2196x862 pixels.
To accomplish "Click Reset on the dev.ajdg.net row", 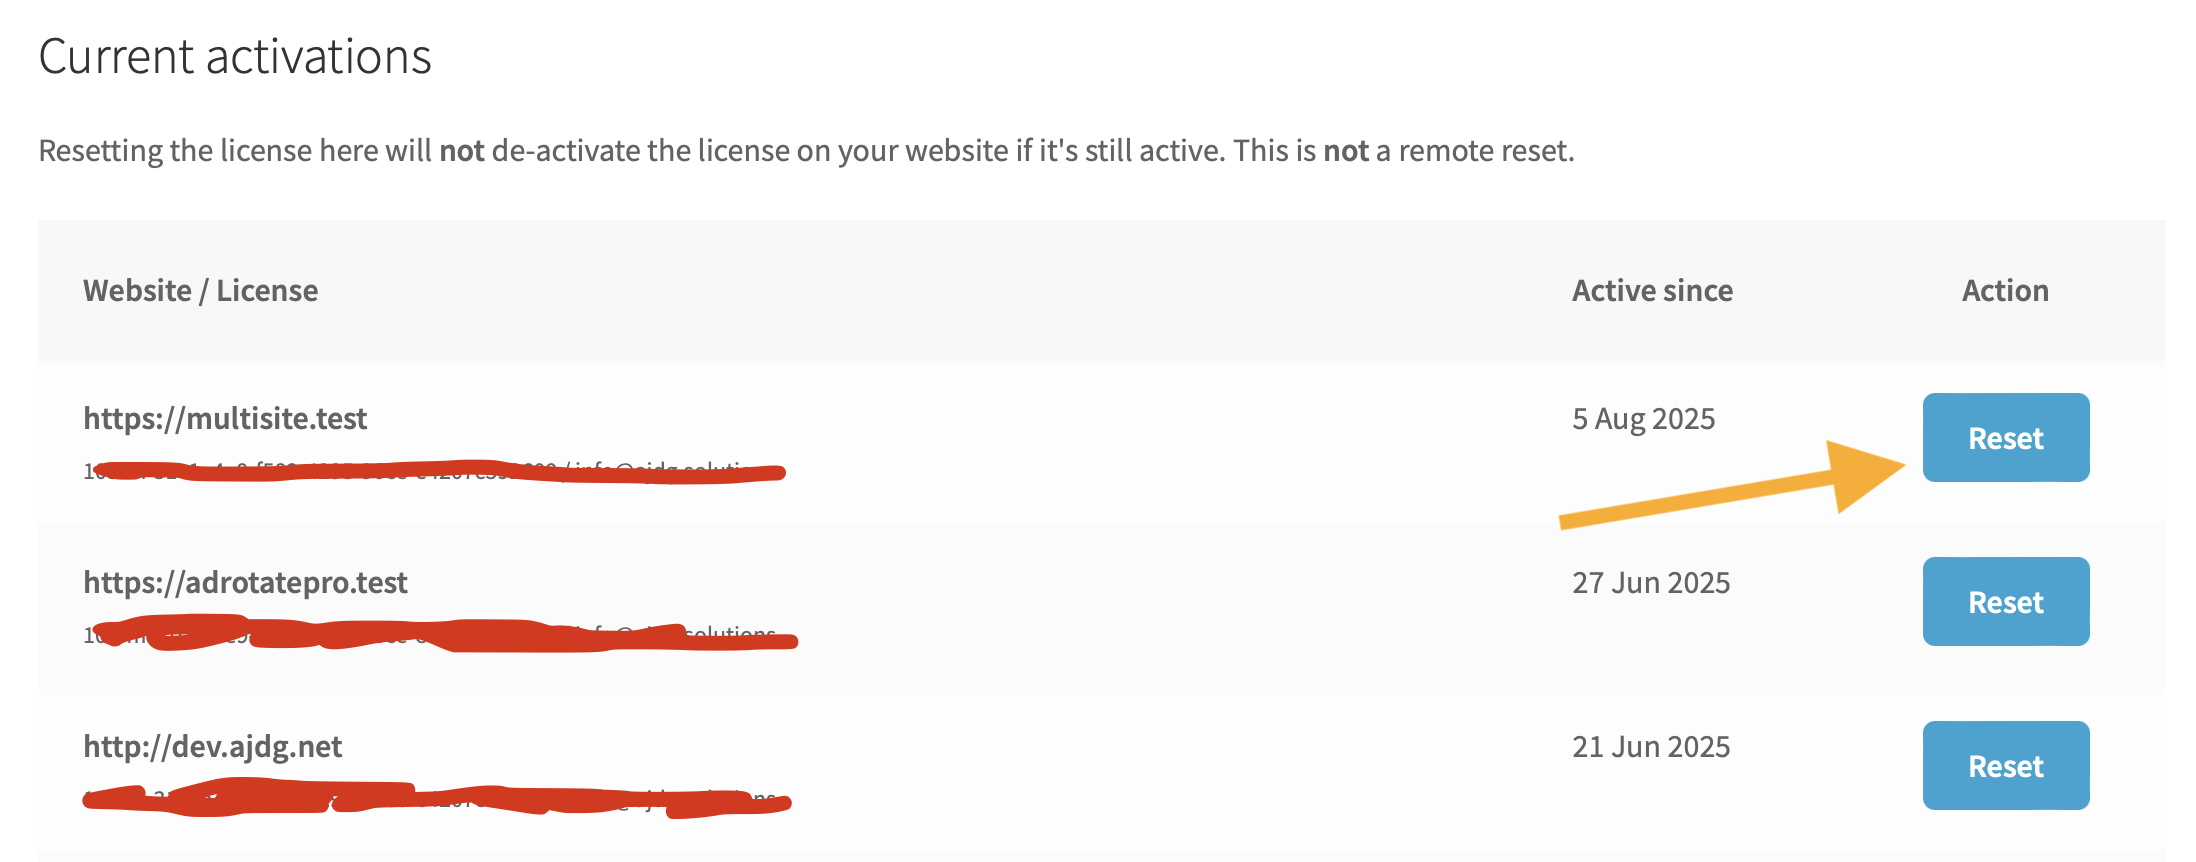I will pyautogui.click(x=2005, y=766).
